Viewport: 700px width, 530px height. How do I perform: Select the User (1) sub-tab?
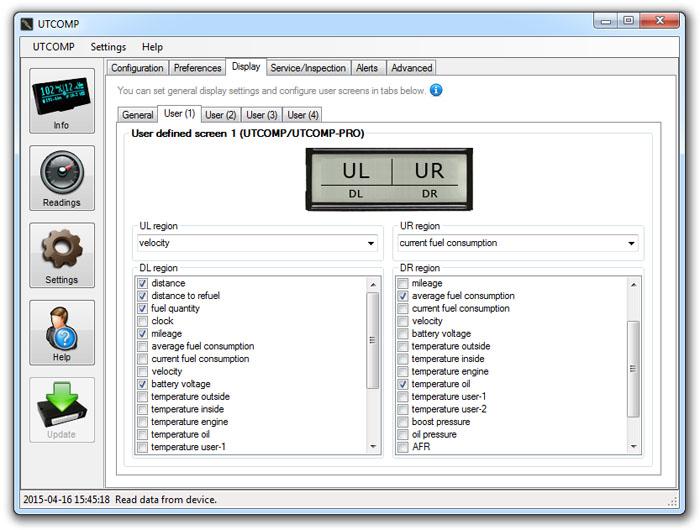[x=179, y=114]
